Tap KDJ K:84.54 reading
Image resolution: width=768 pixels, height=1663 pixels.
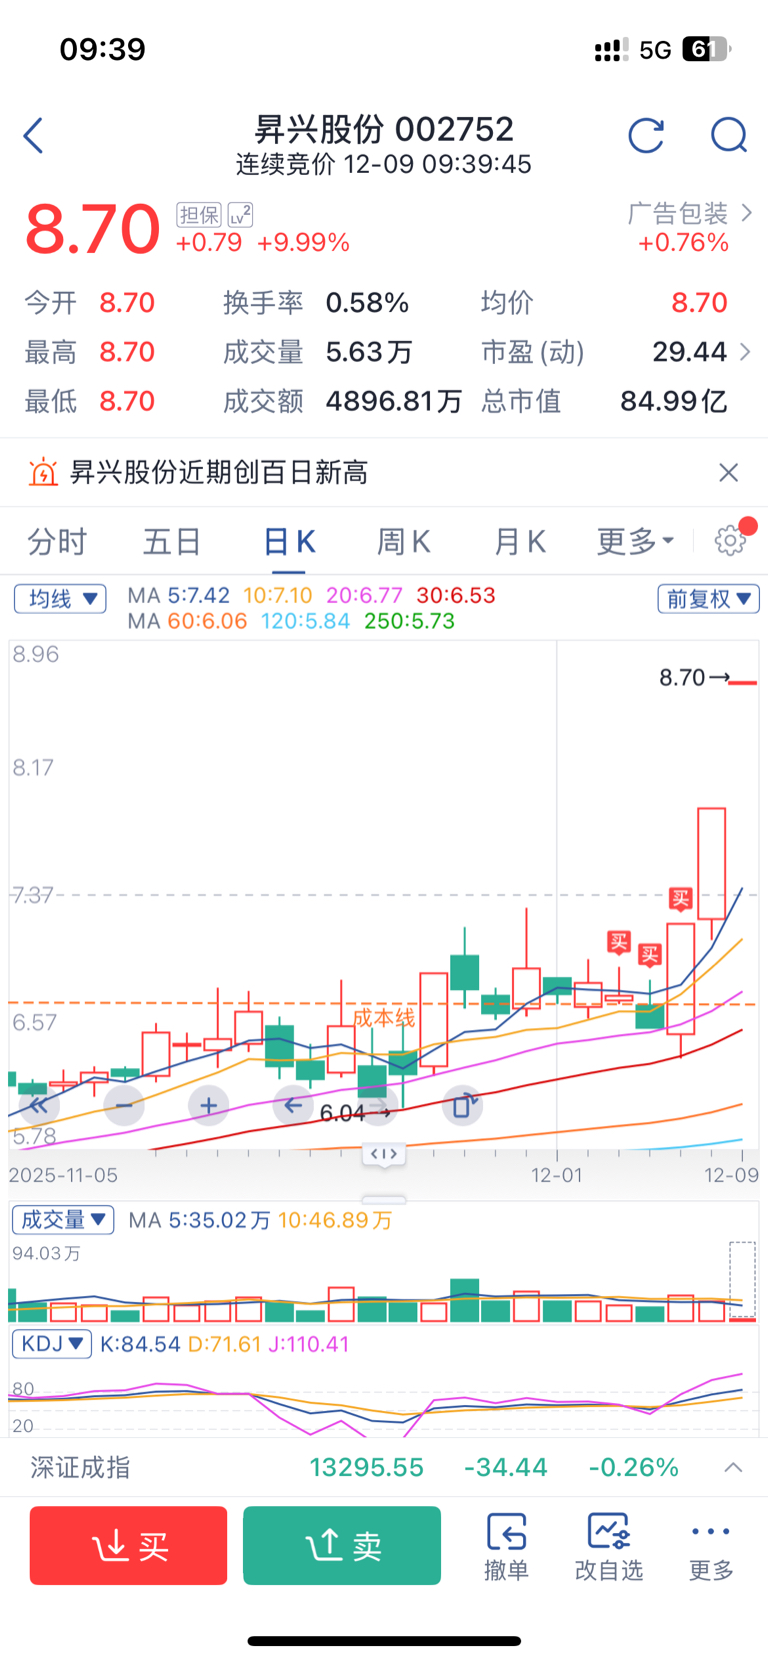pos(140,1344)
